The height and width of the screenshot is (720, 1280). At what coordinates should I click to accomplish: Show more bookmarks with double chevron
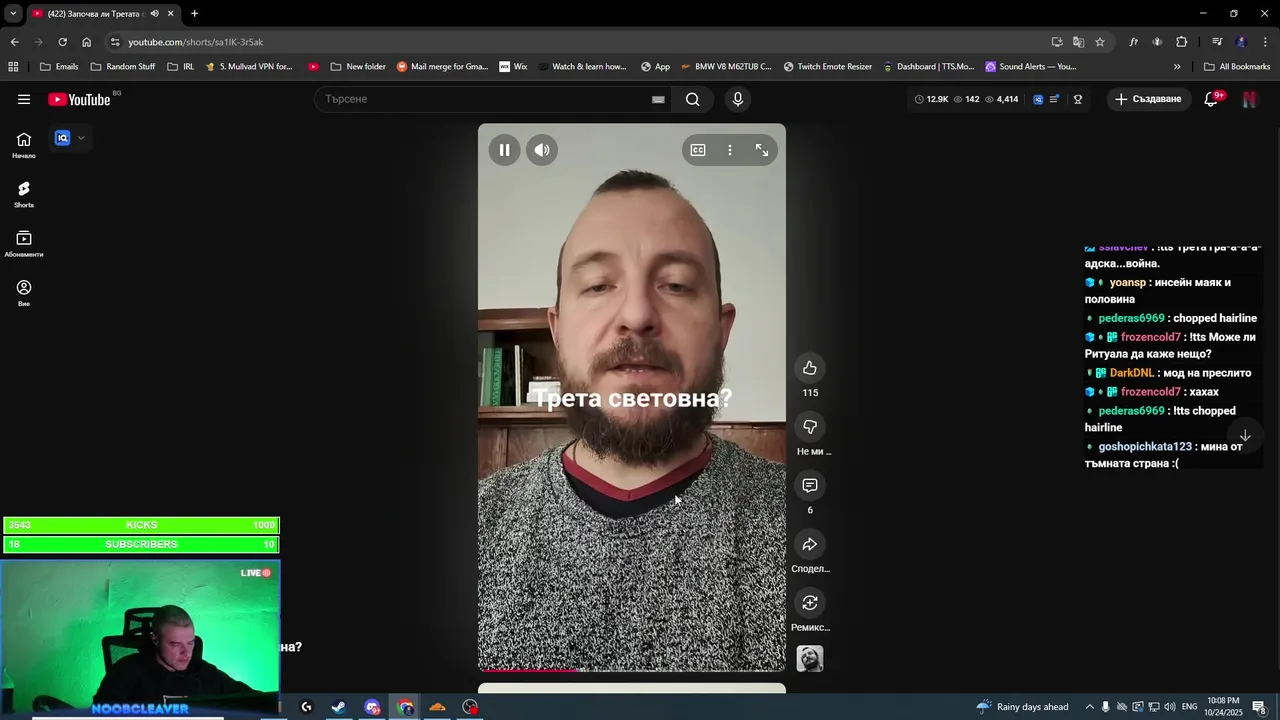(1177, 67)
